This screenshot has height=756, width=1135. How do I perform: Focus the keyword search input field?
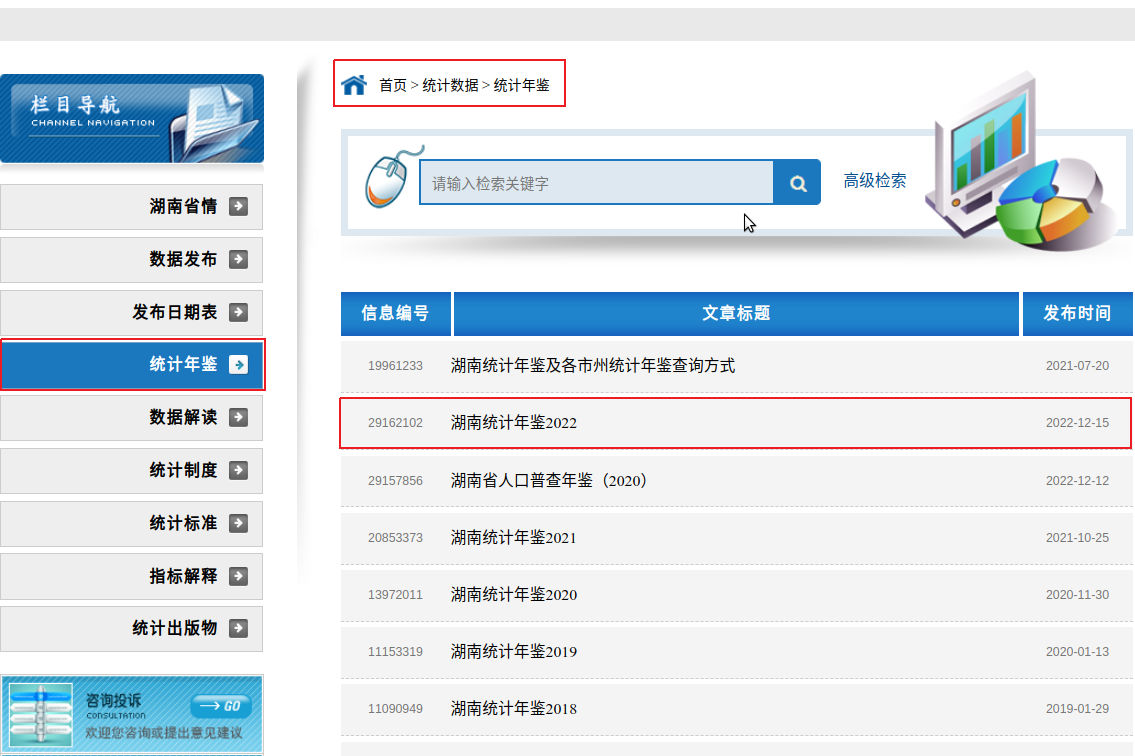pyautogui.click(x=596, y=183)
